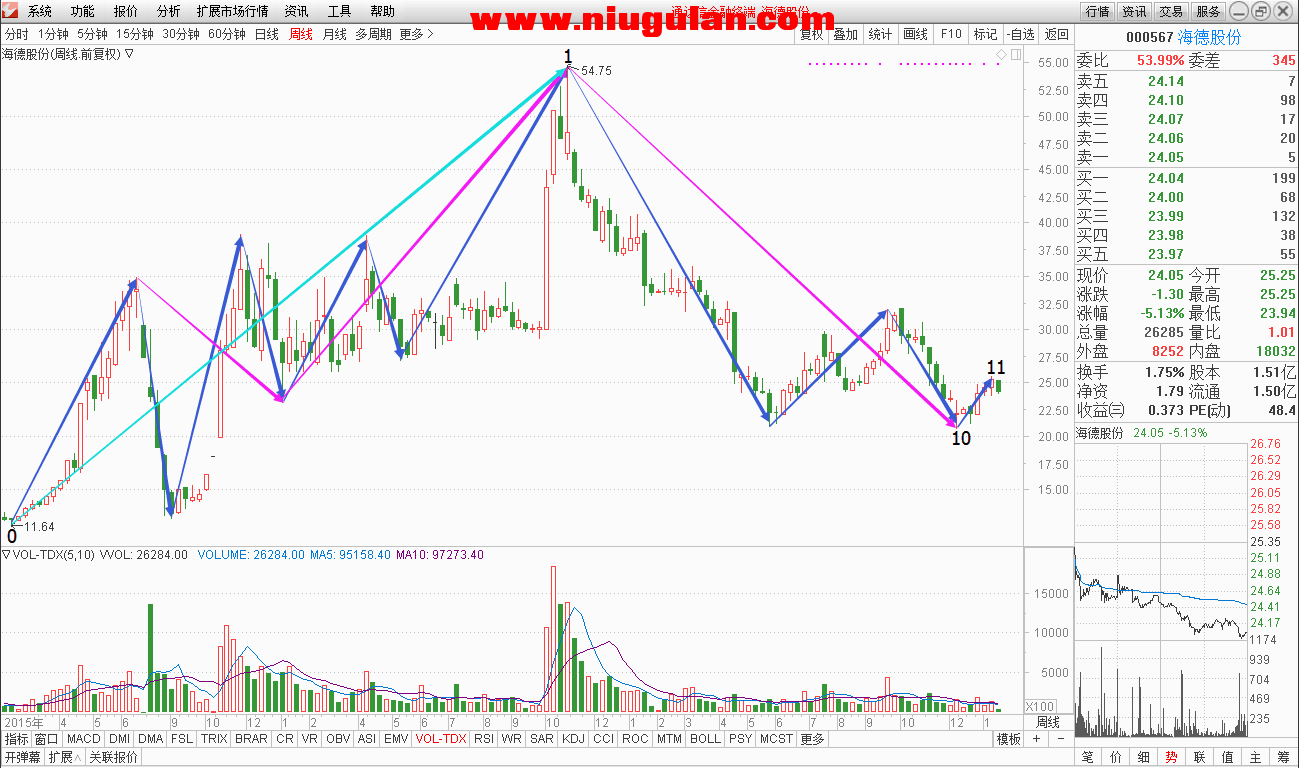This screenshot has height=768, width=1299.
Task: Switch to the 月线 period tab
Action: [x=335, y=34]
